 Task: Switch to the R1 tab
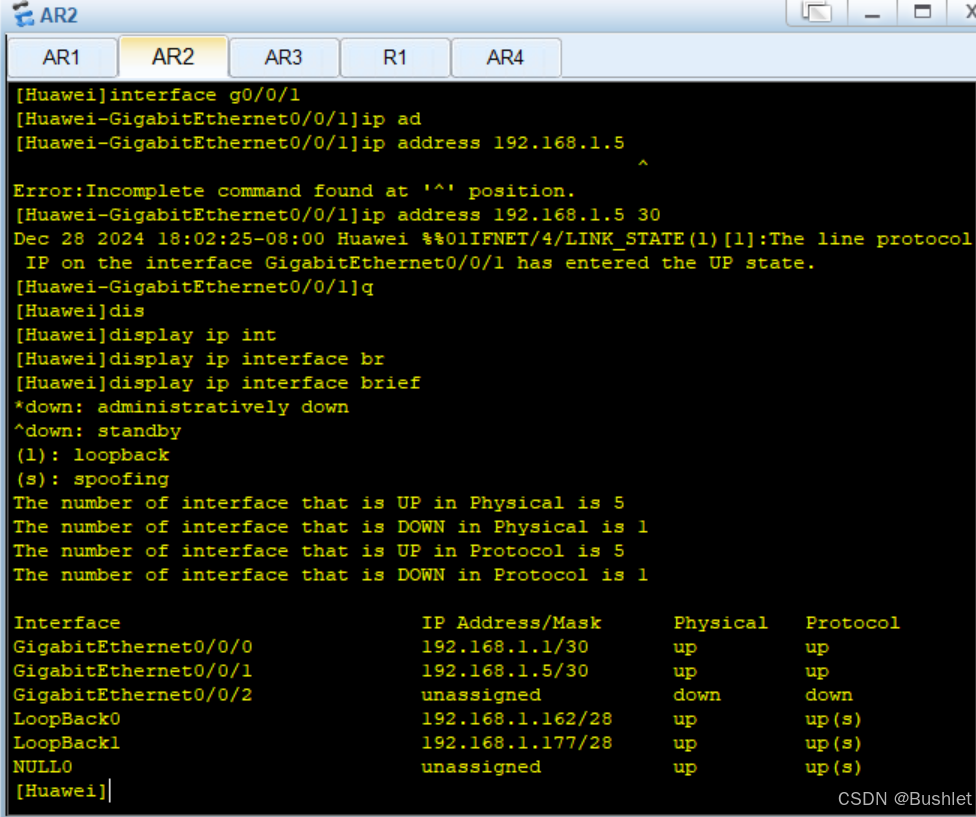395,58
